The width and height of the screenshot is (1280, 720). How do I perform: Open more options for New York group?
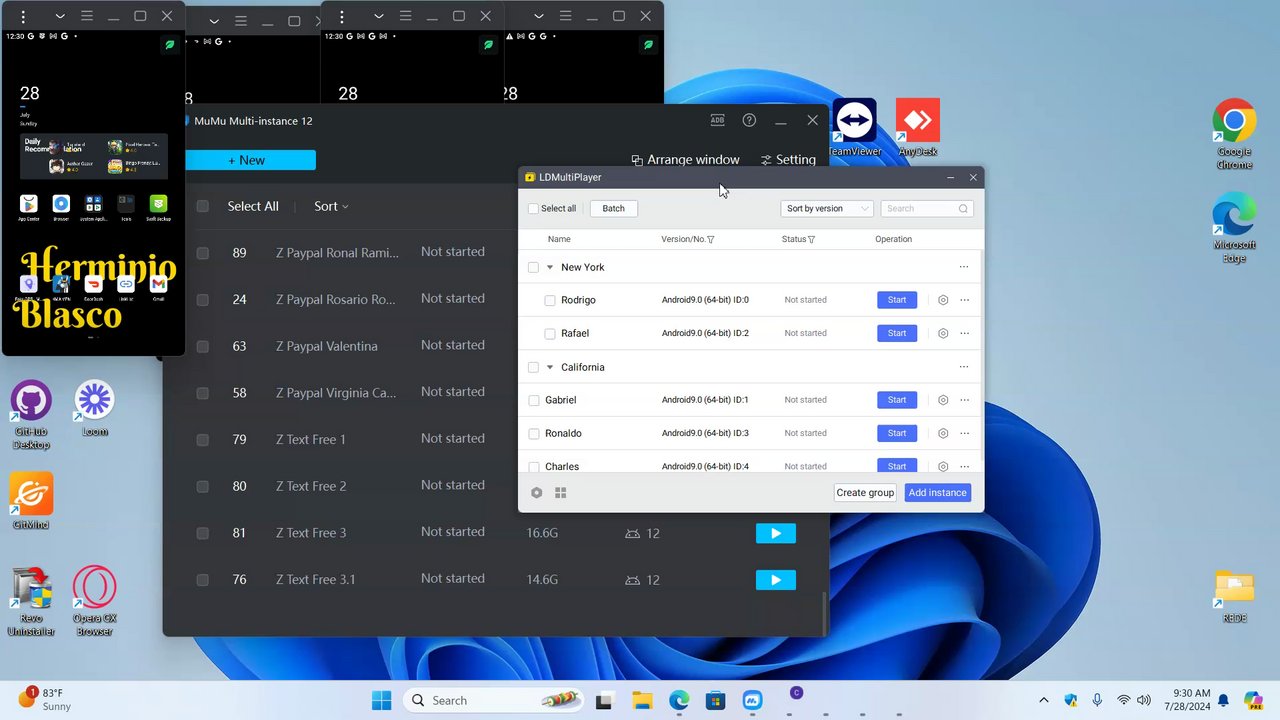[964, 267]
